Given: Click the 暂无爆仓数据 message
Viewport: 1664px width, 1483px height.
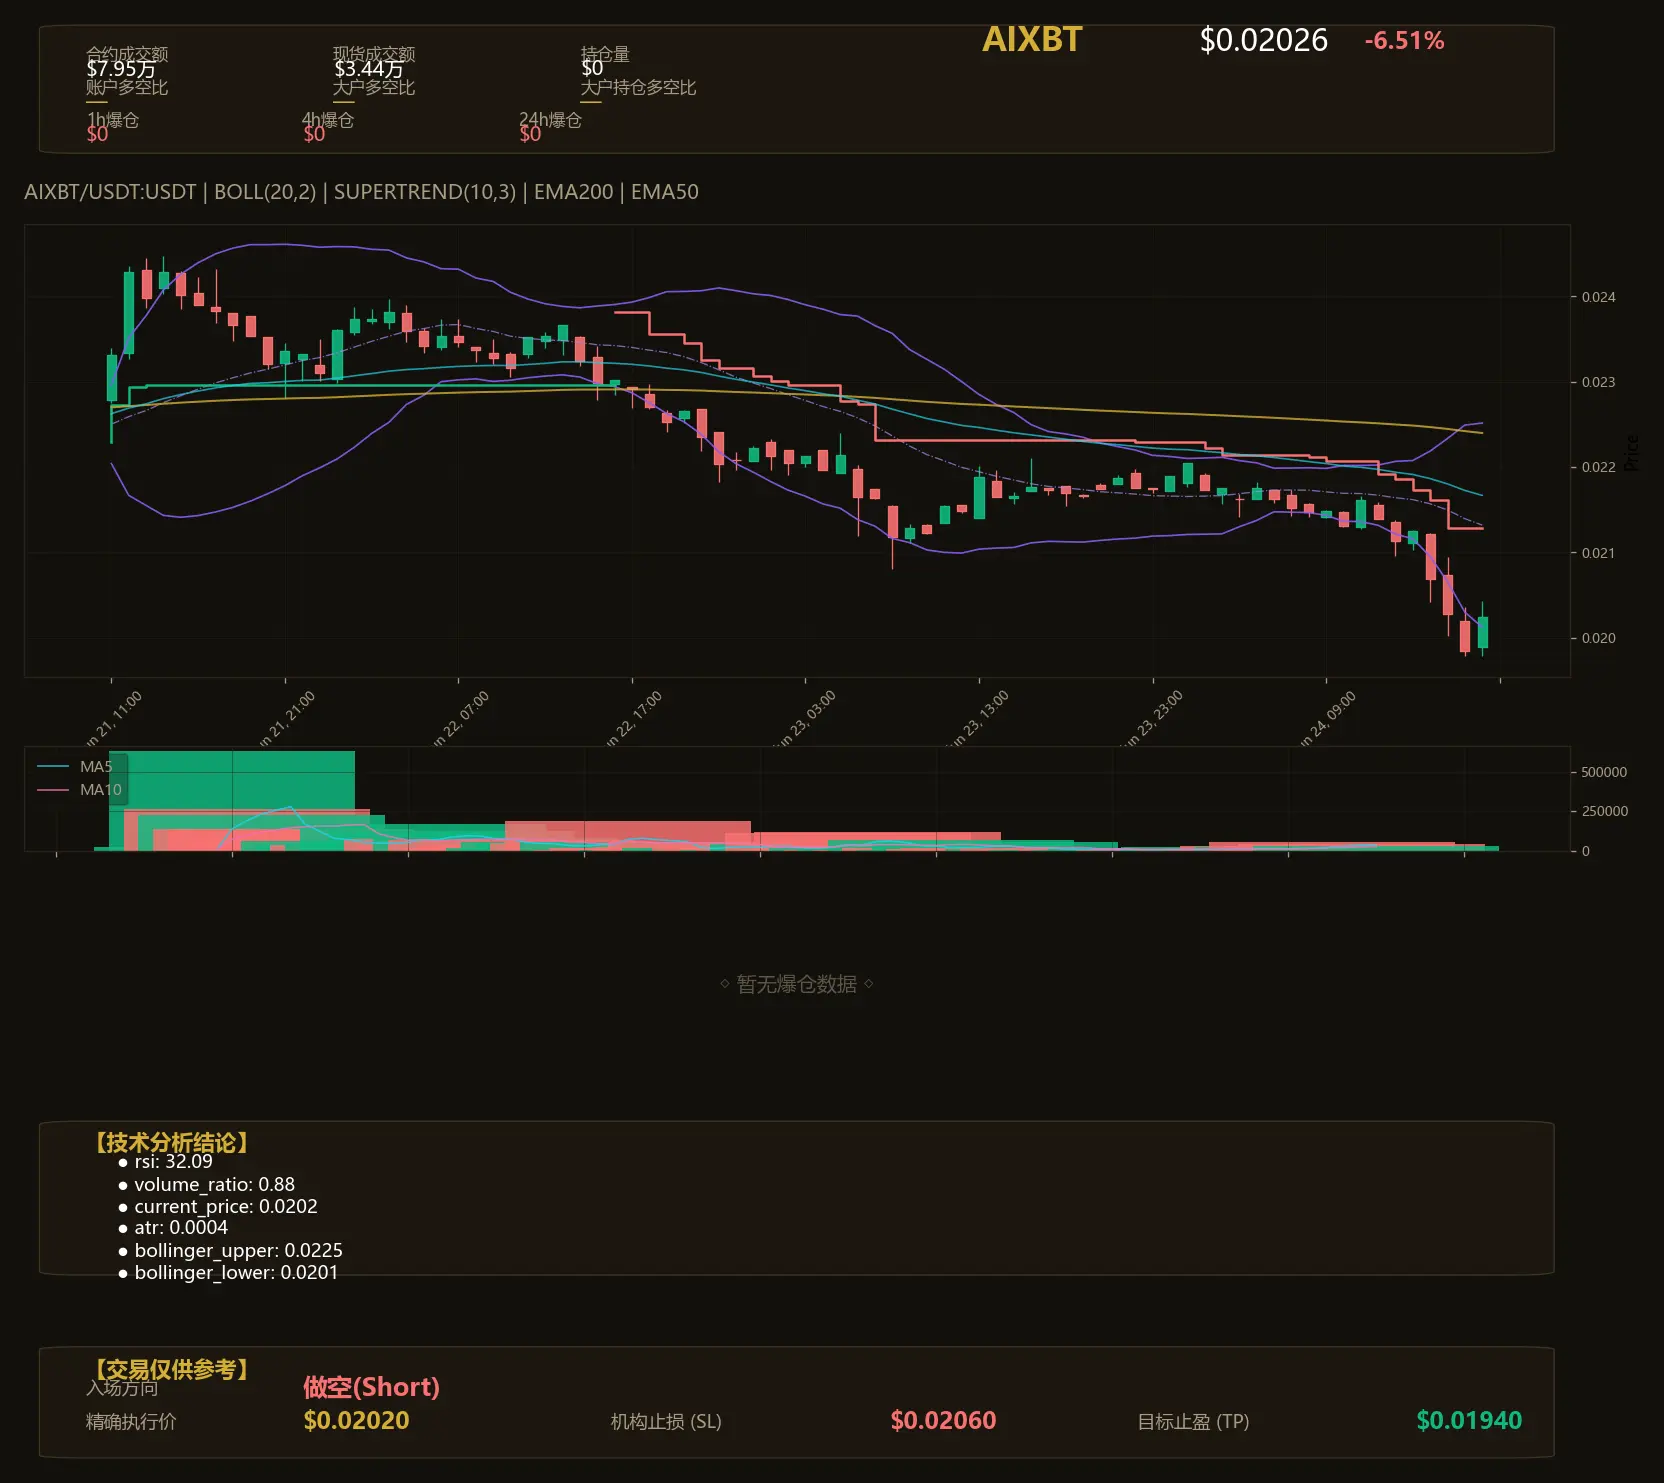Looking at the screenshot, I should click(797, 984).
